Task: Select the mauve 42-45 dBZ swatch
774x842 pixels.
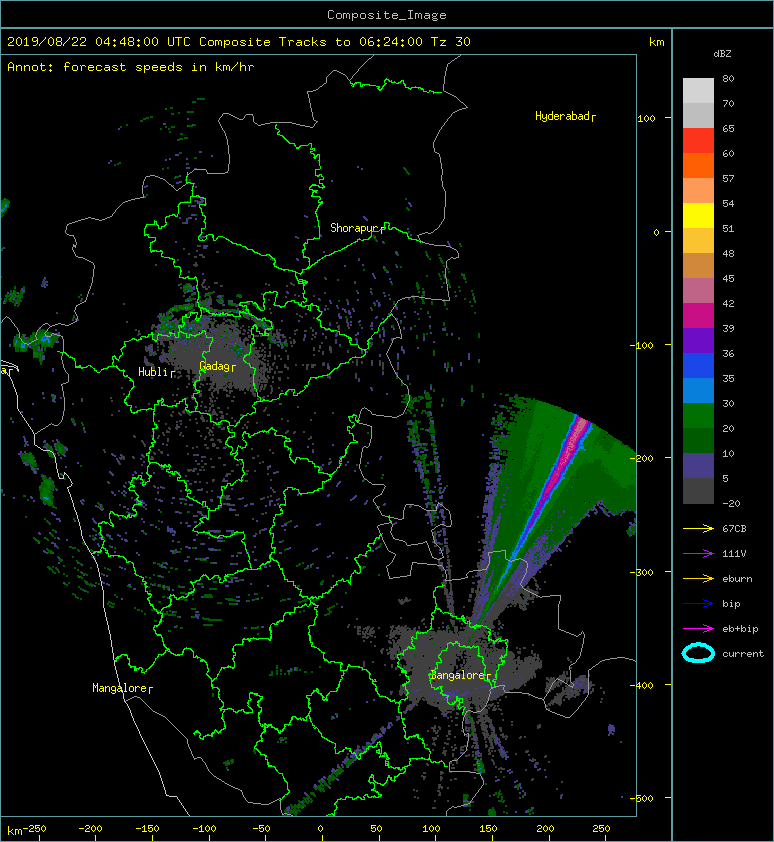Action: pyautogui.click(x=698, y=291)
